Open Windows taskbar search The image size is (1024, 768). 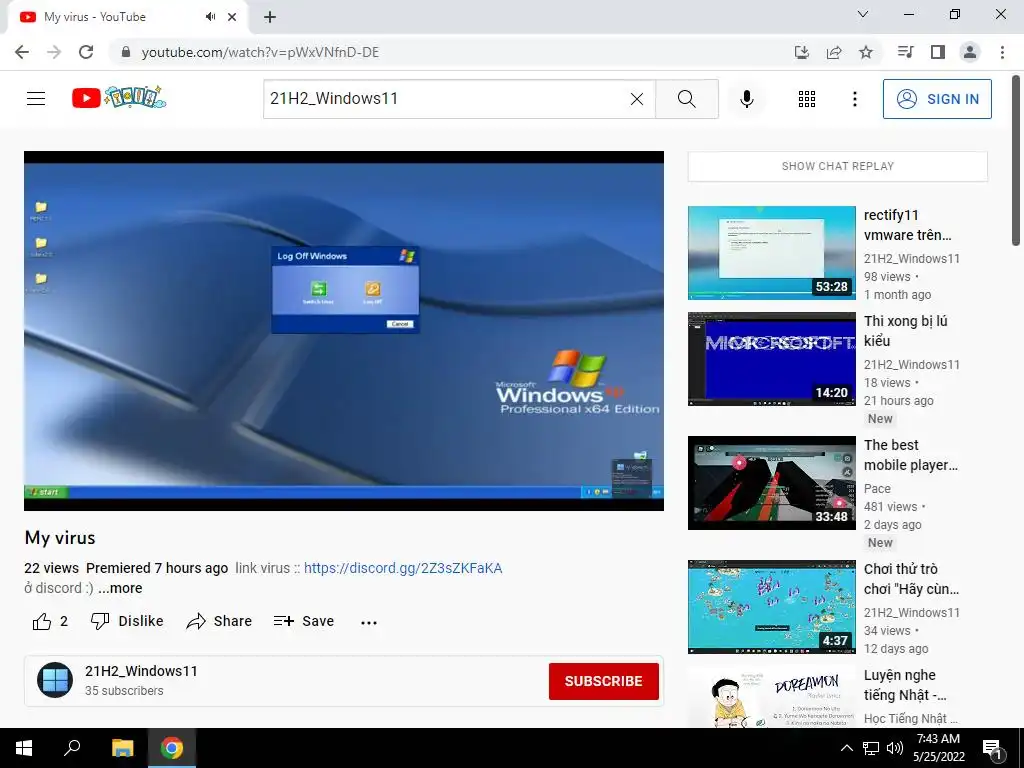[72, 748]
